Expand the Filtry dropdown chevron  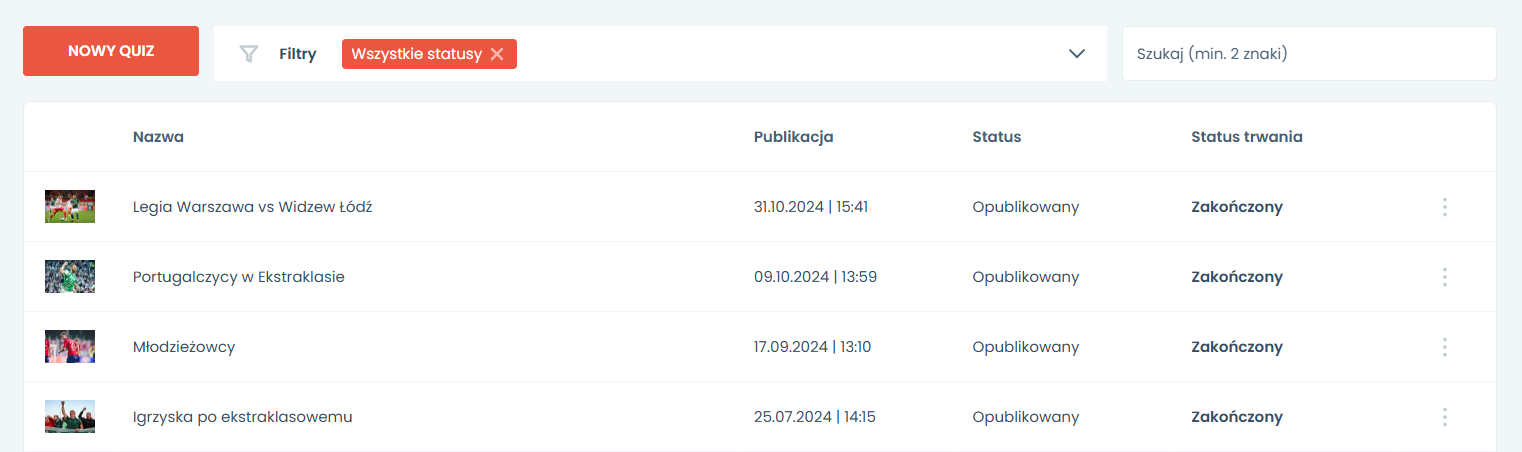pos(1076,54)
